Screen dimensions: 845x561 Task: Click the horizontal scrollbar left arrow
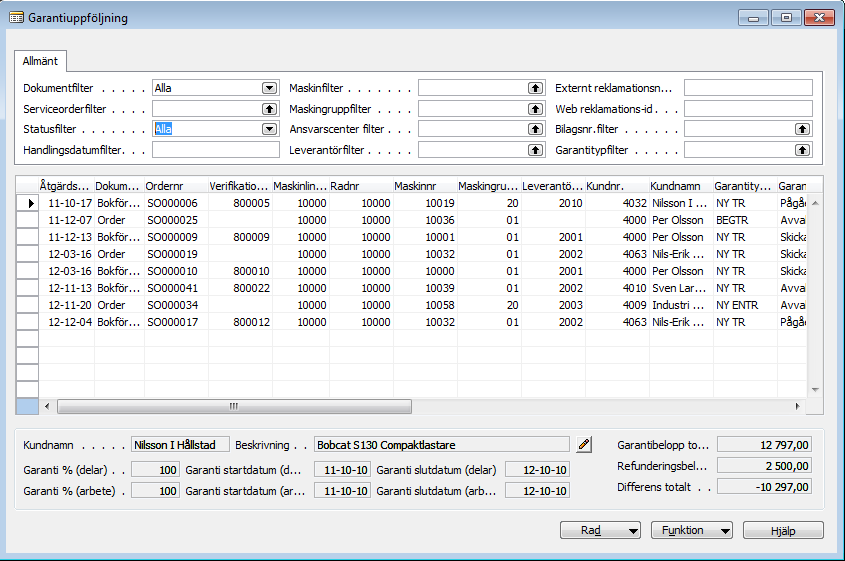coord(47,406)
